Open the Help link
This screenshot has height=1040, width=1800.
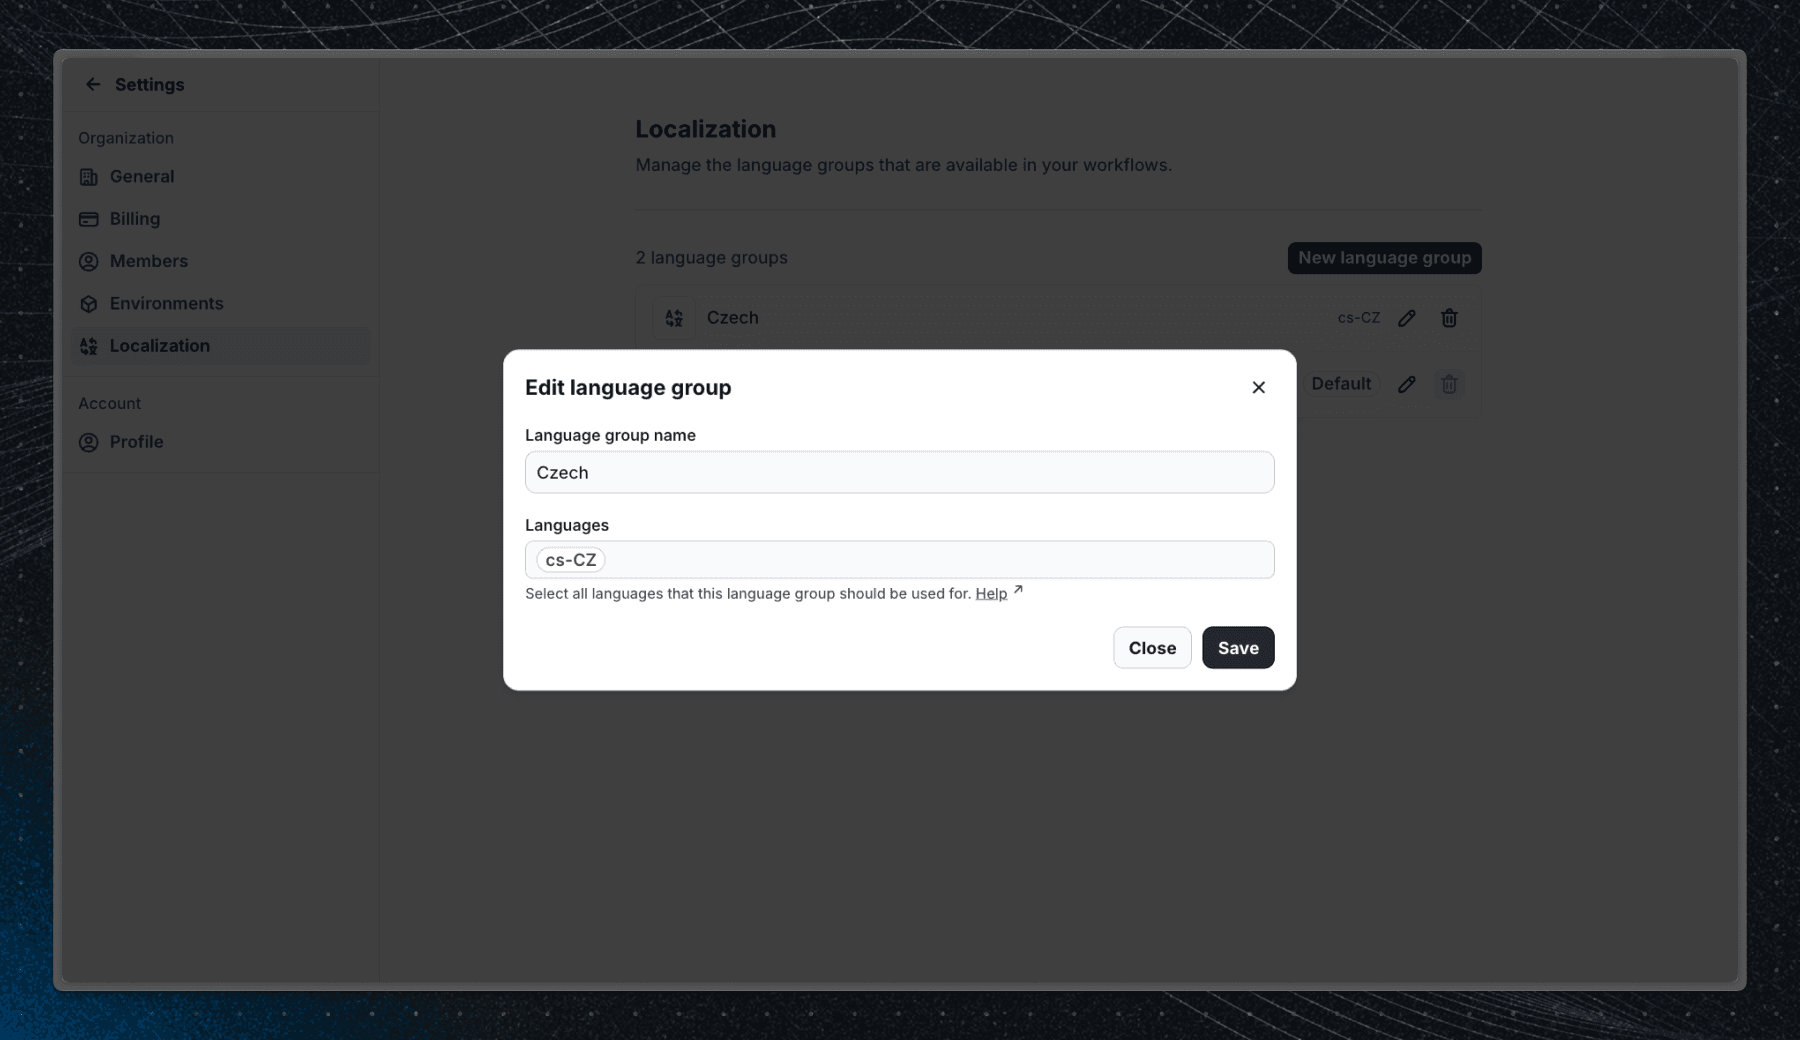point(991,594)
